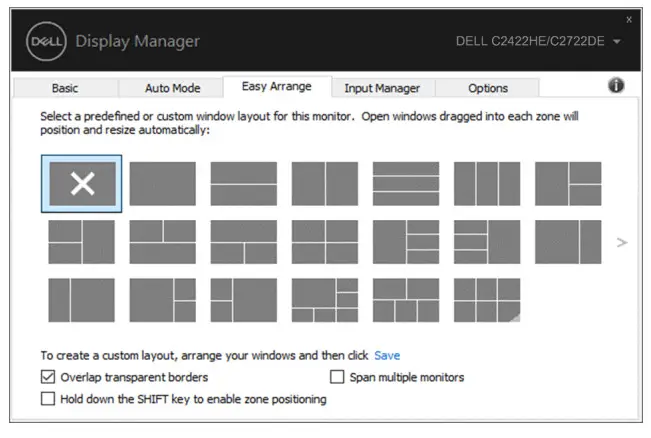
Task: Select the two side-by-side columns layout
Action: point(324,183)
